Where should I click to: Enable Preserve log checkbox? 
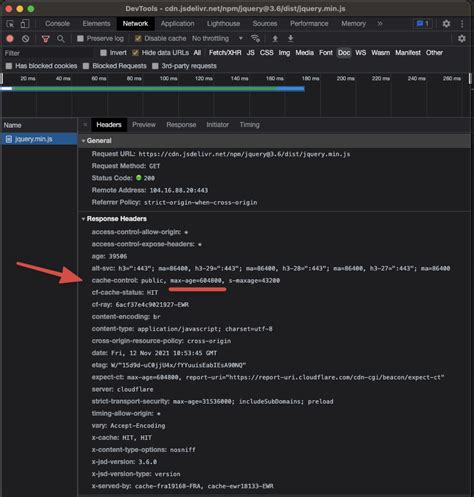point(80,39)
